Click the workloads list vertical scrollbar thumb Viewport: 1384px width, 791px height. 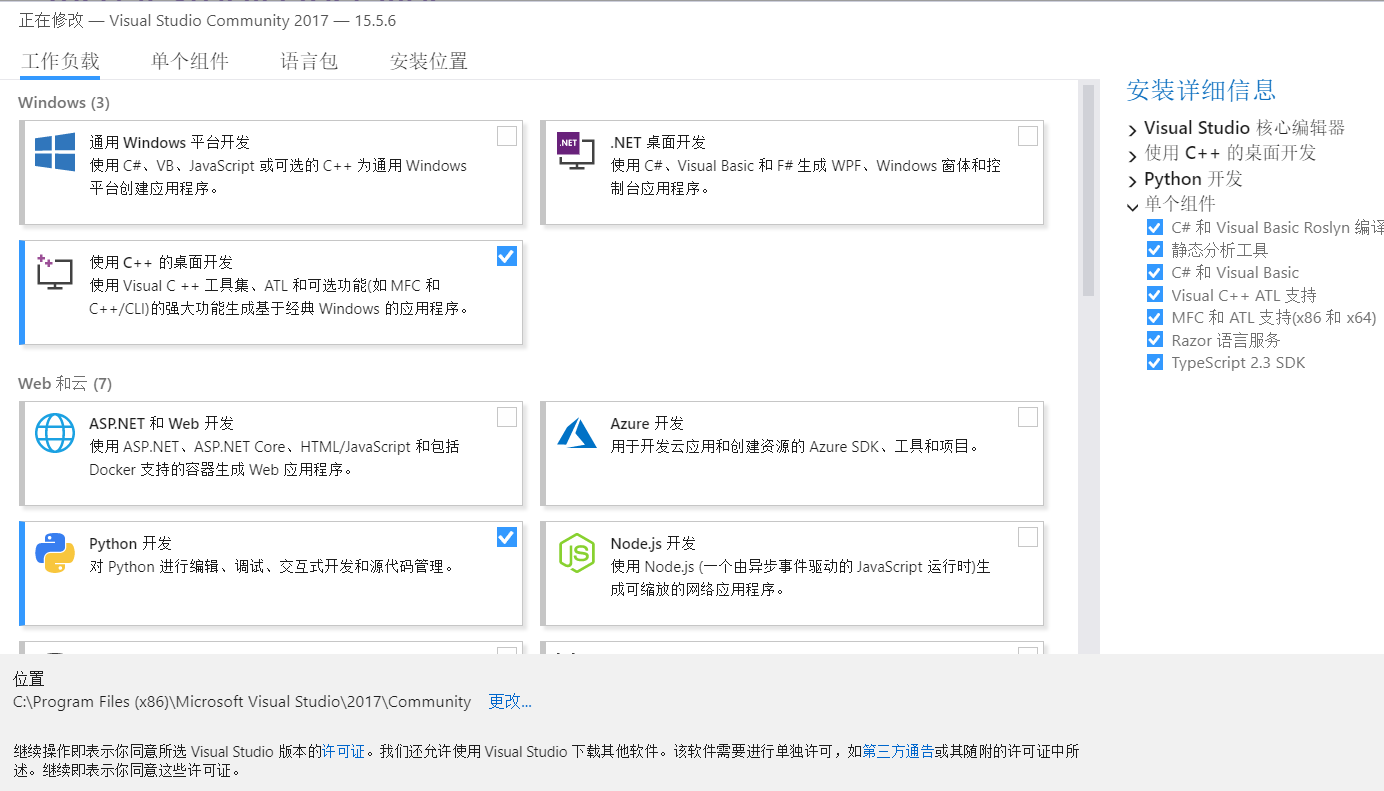(x=1088, y=190)
